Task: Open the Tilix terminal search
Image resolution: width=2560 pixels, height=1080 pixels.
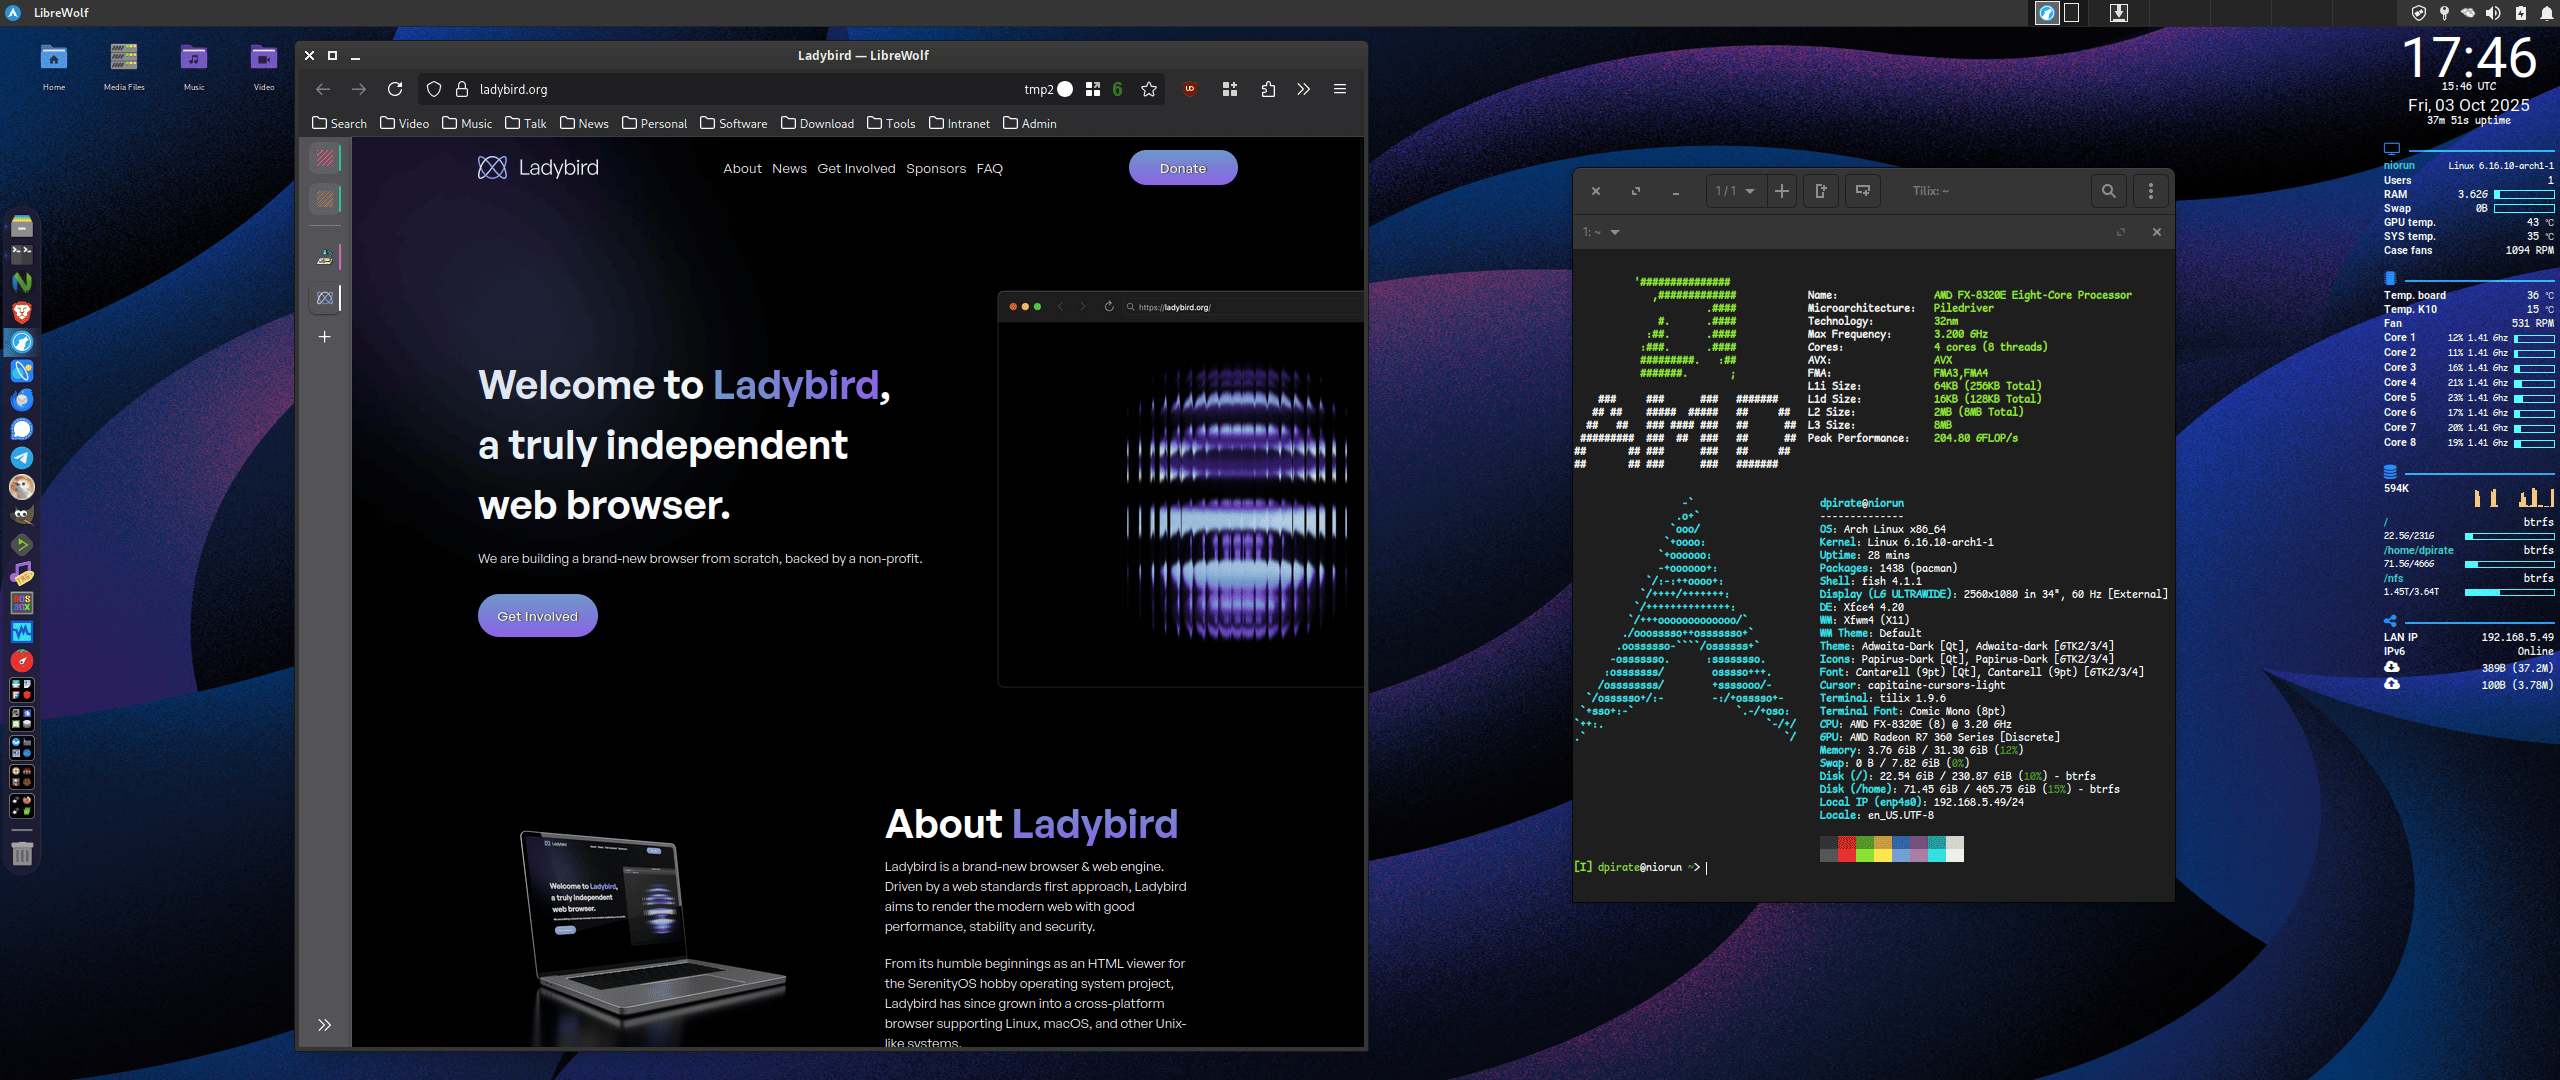Action: [x=2108, y=191]
